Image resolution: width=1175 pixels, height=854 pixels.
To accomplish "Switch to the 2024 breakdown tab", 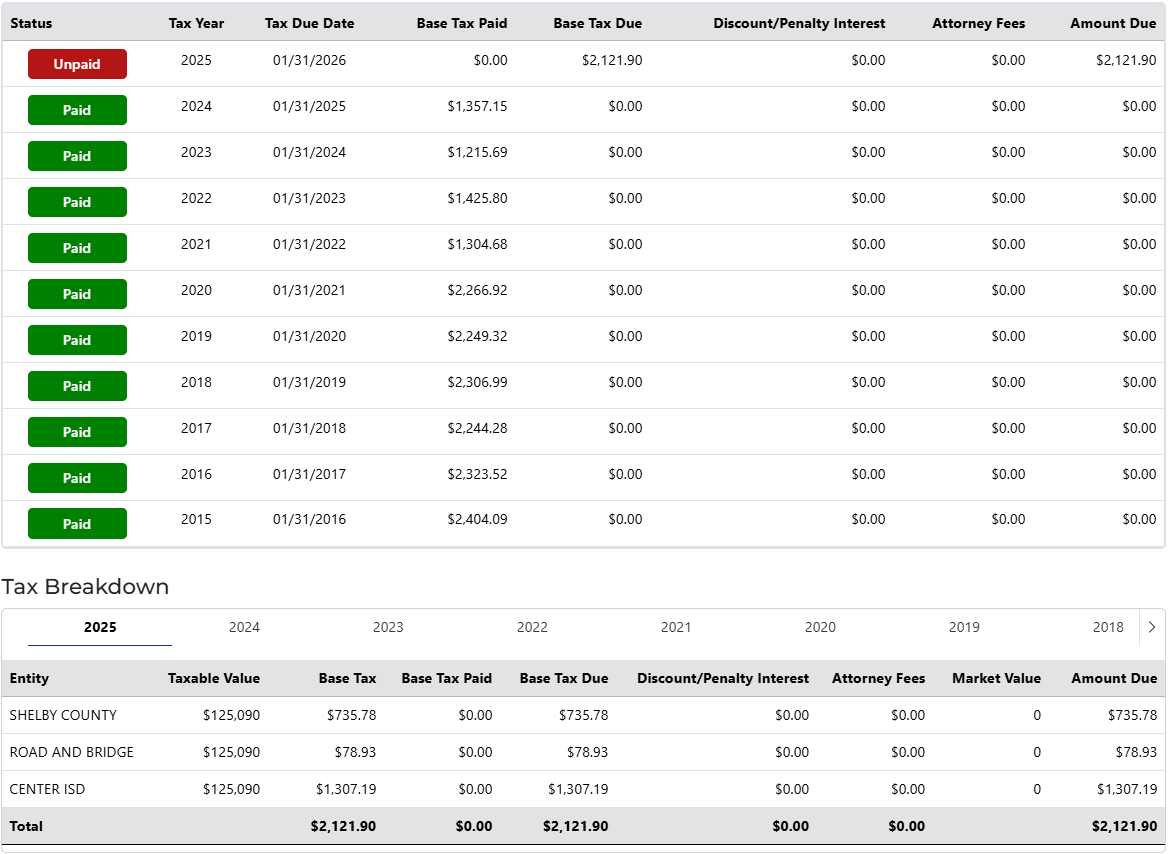I will click(x=244, y=627).
